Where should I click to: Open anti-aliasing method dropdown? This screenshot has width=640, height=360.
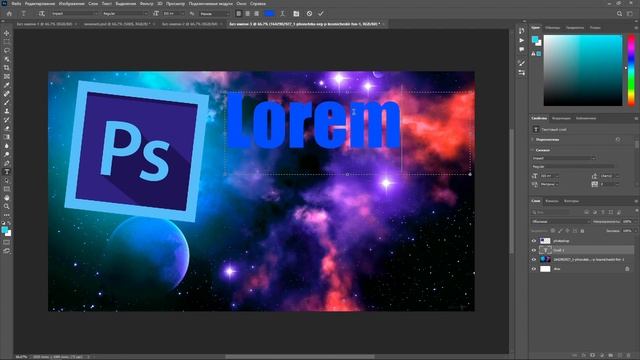(x=214, y=13)
